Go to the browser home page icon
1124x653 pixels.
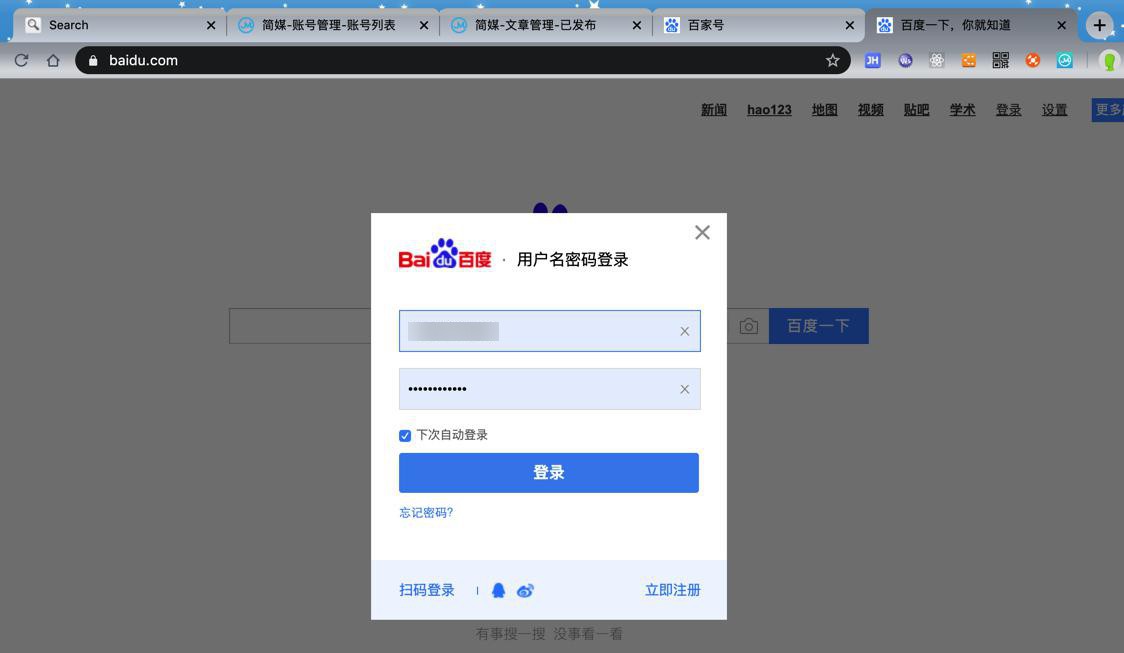pos(53,60)
